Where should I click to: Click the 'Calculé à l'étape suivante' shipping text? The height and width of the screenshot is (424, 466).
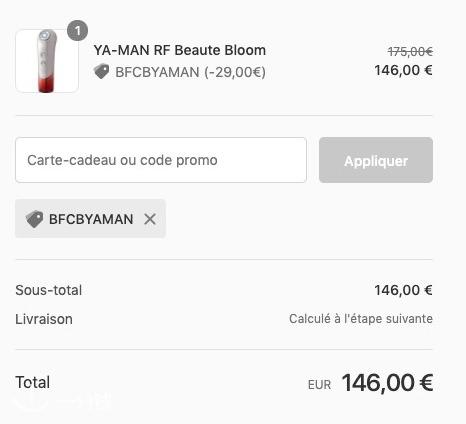pos(361,319)
